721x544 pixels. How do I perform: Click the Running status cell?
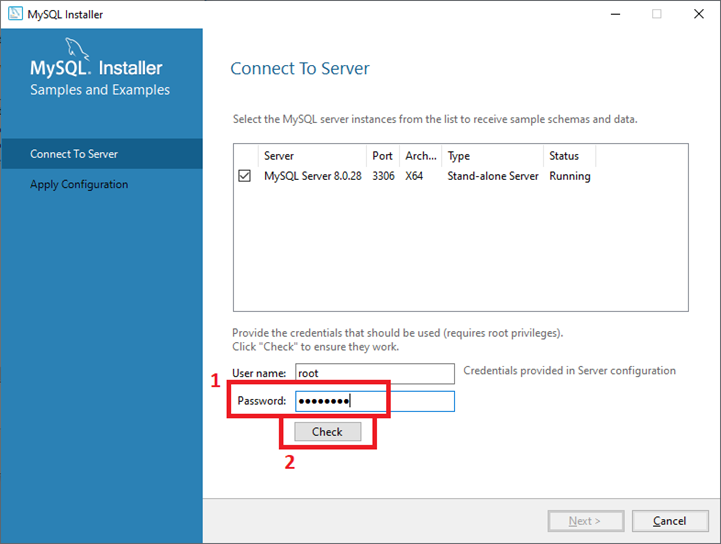click(x=570, y=176)
